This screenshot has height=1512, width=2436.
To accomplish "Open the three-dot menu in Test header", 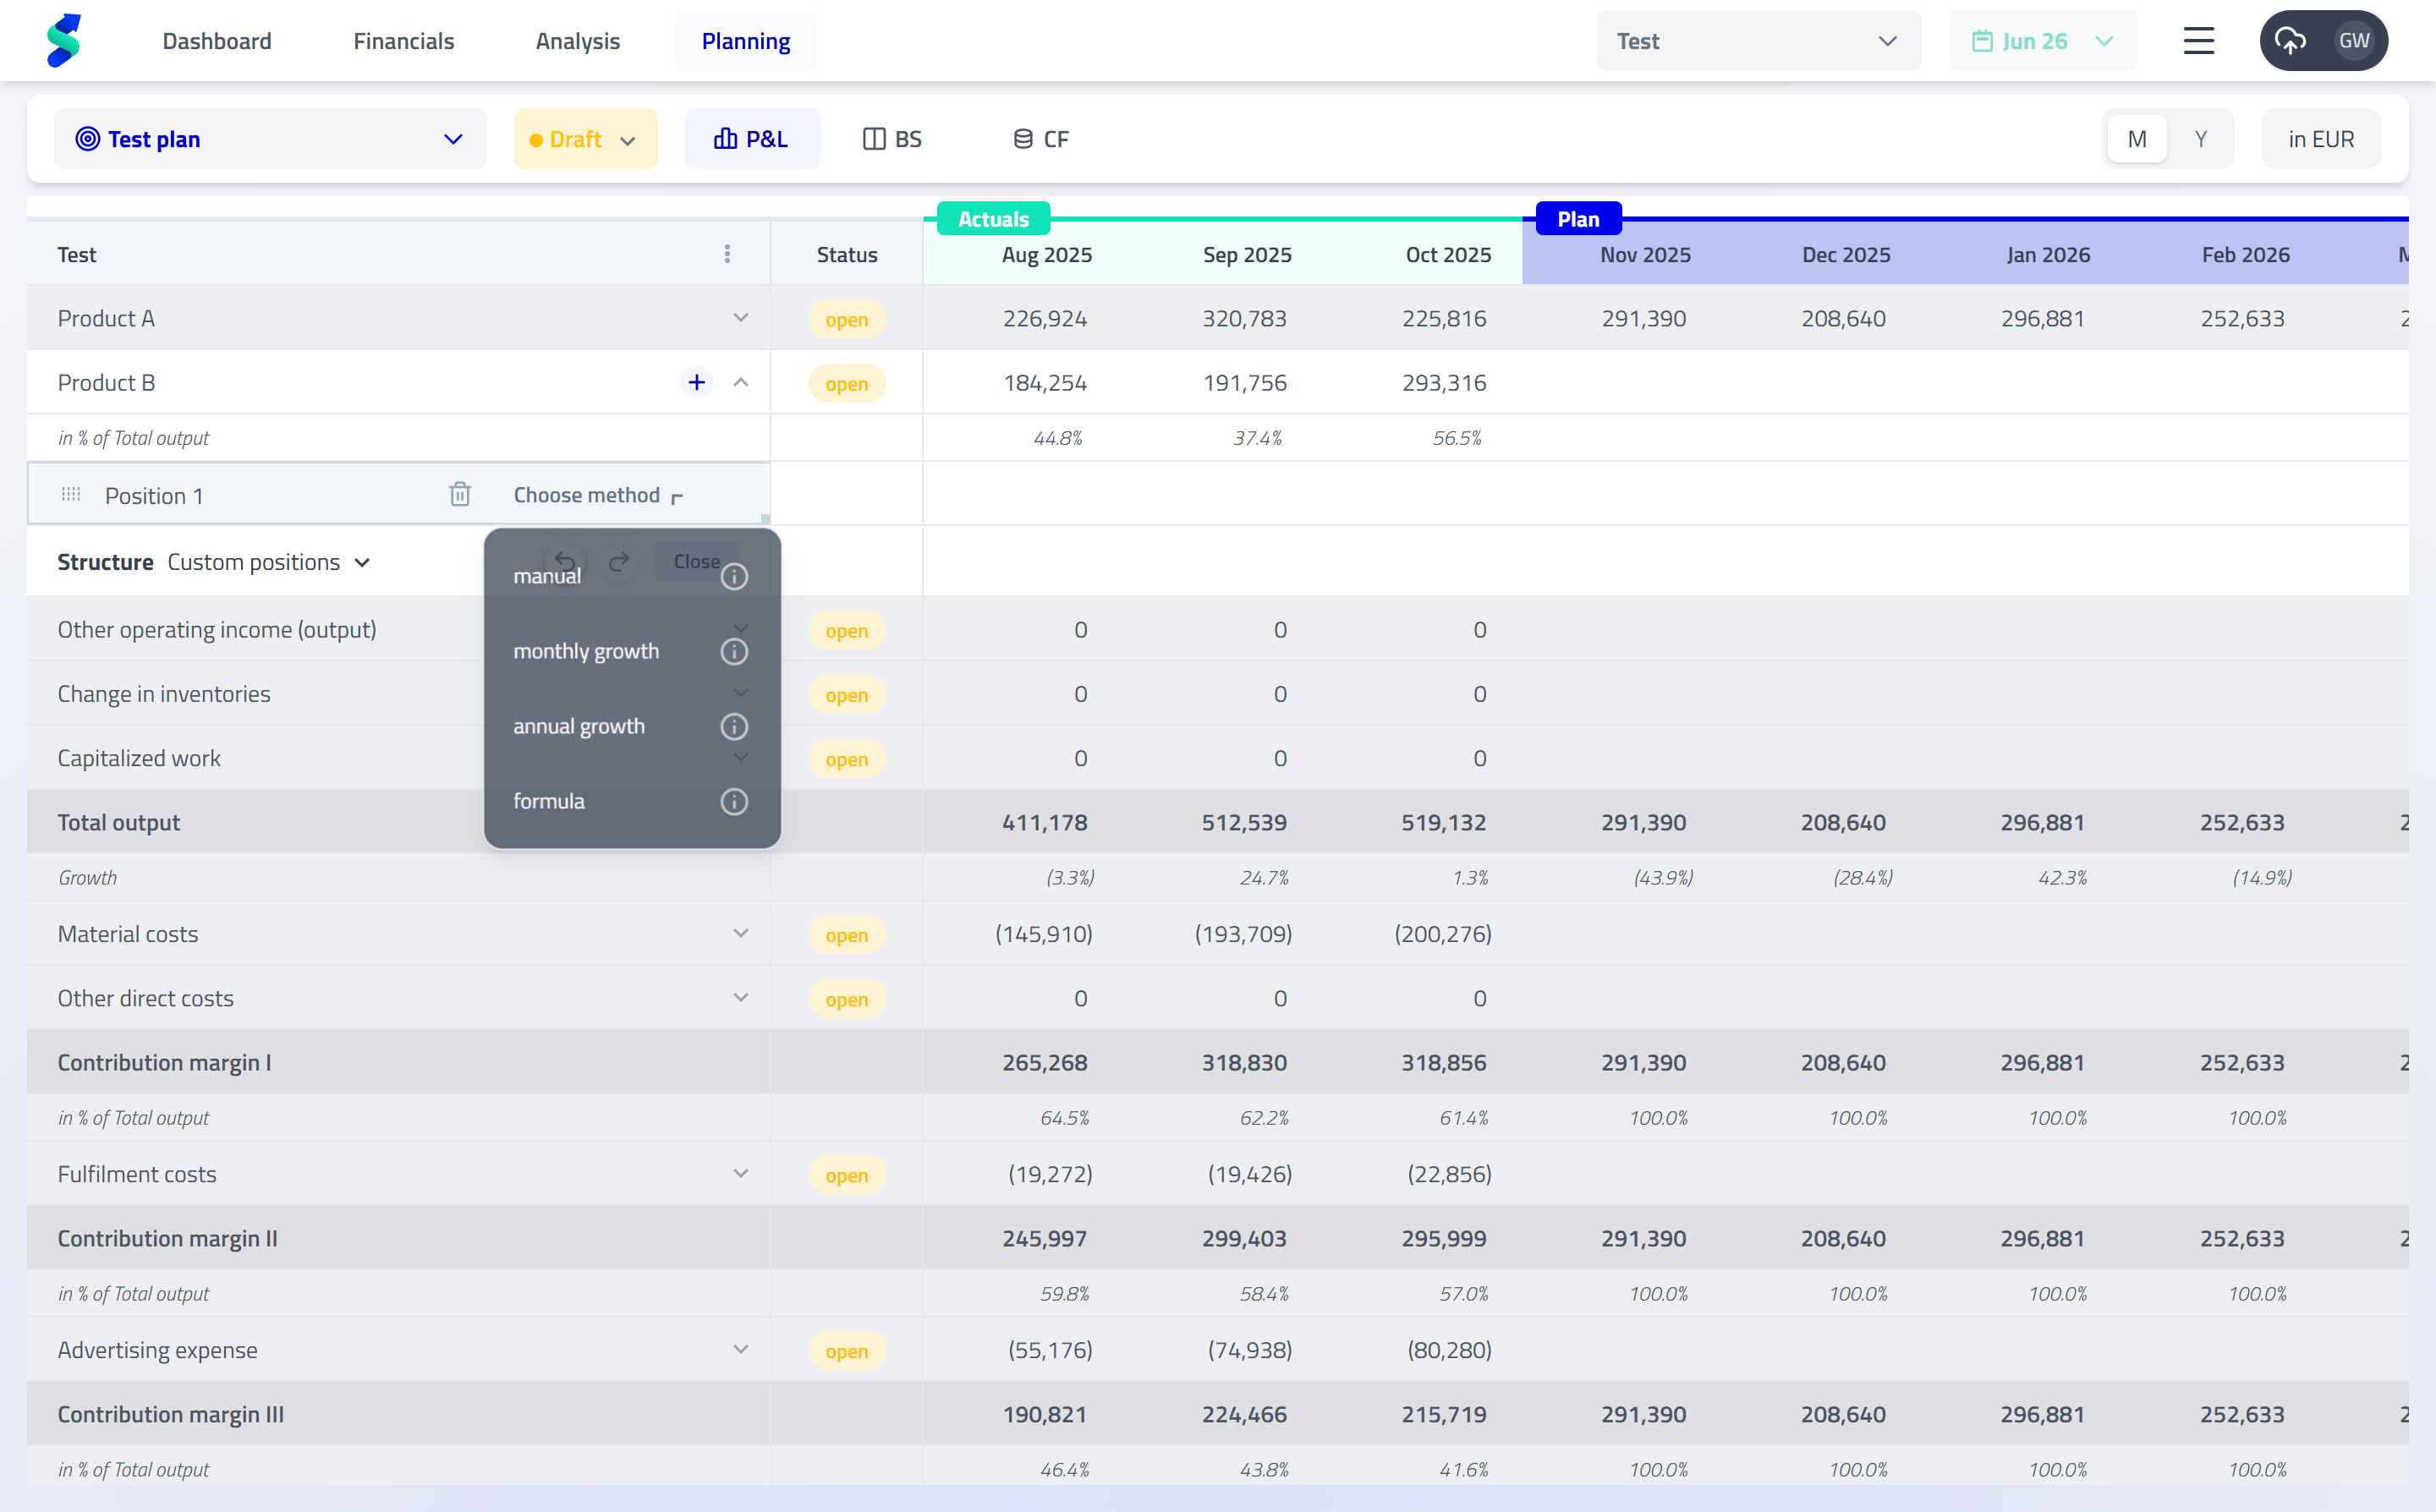I will [x=727, y=254].
